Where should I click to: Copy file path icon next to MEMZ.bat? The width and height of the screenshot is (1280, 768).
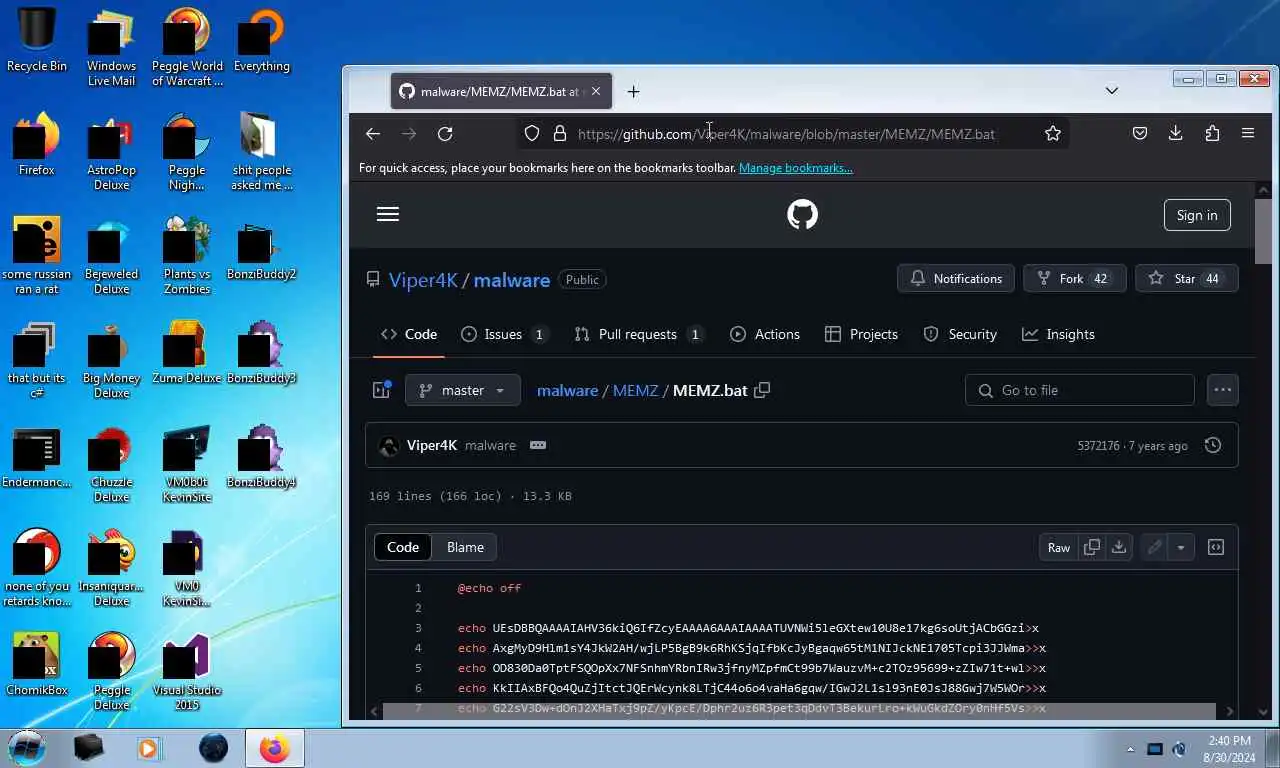(762, 390)
